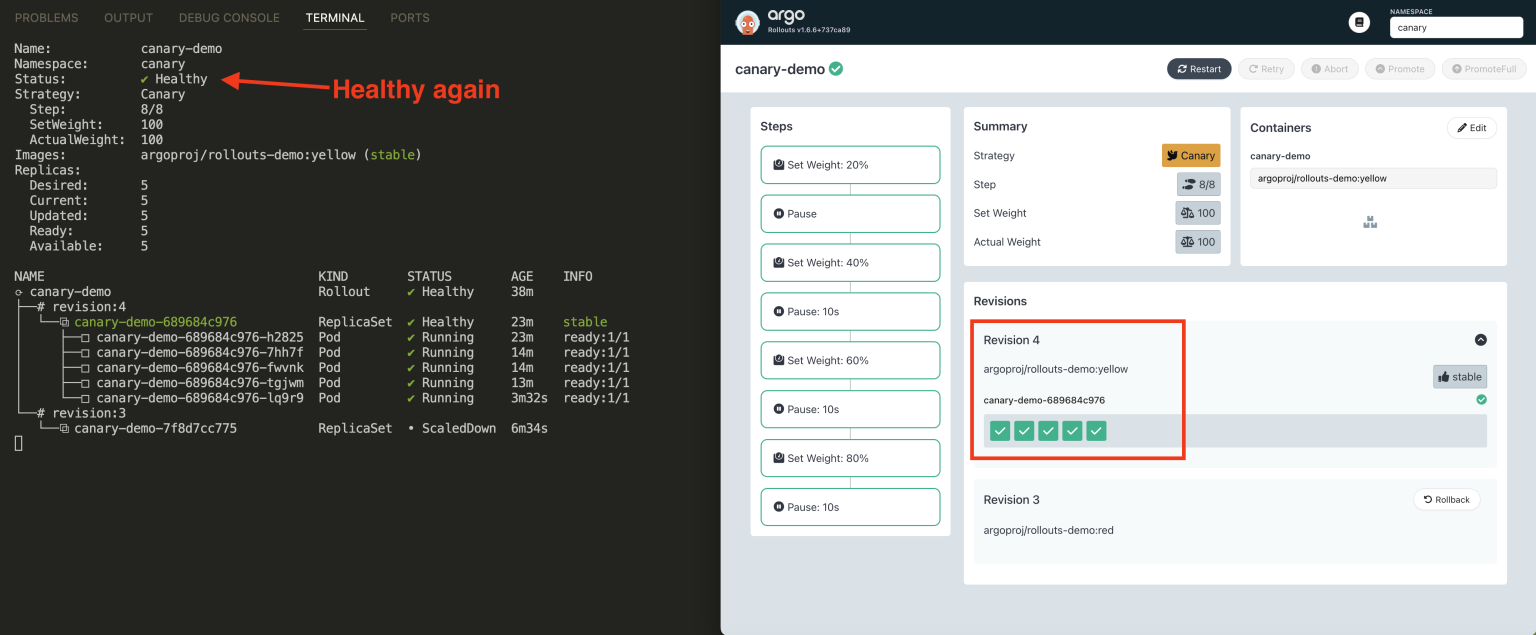Toggle the first pod checkmark in Revision 4

tap(999, 430)
